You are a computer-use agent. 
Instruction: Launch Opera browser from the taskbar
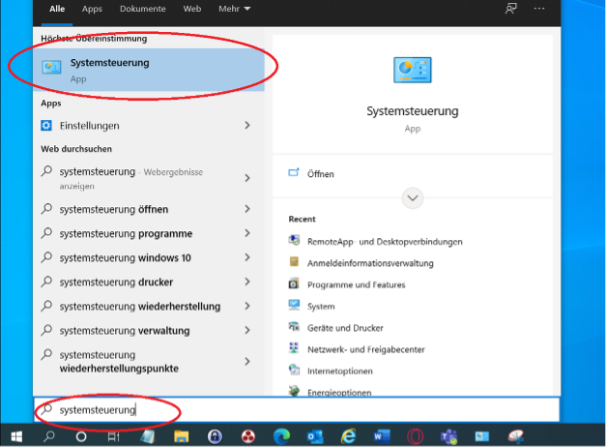click(416, 437)
